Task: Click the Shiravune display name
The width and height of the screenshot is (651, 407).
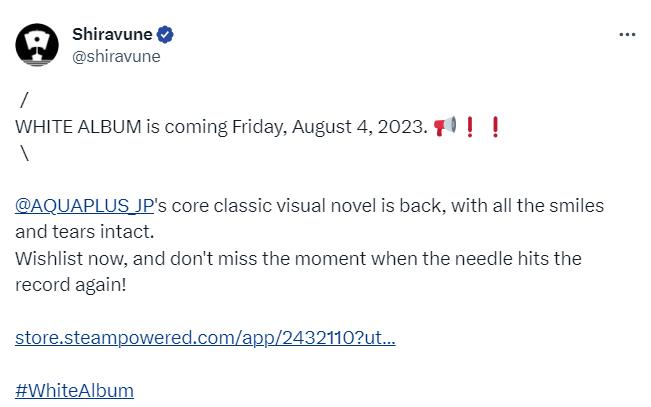Action: click(x=113, y=35)
